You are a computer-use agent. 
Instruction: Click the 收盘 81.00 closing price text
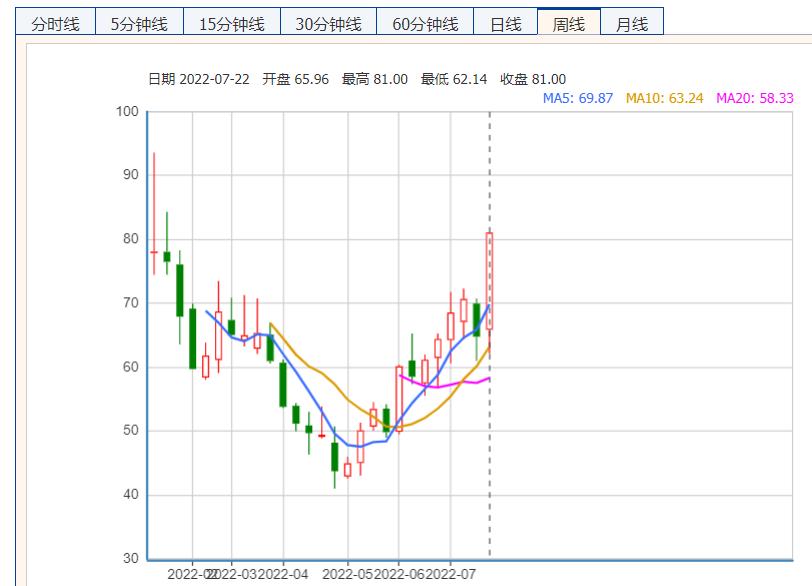click(533, 79)
